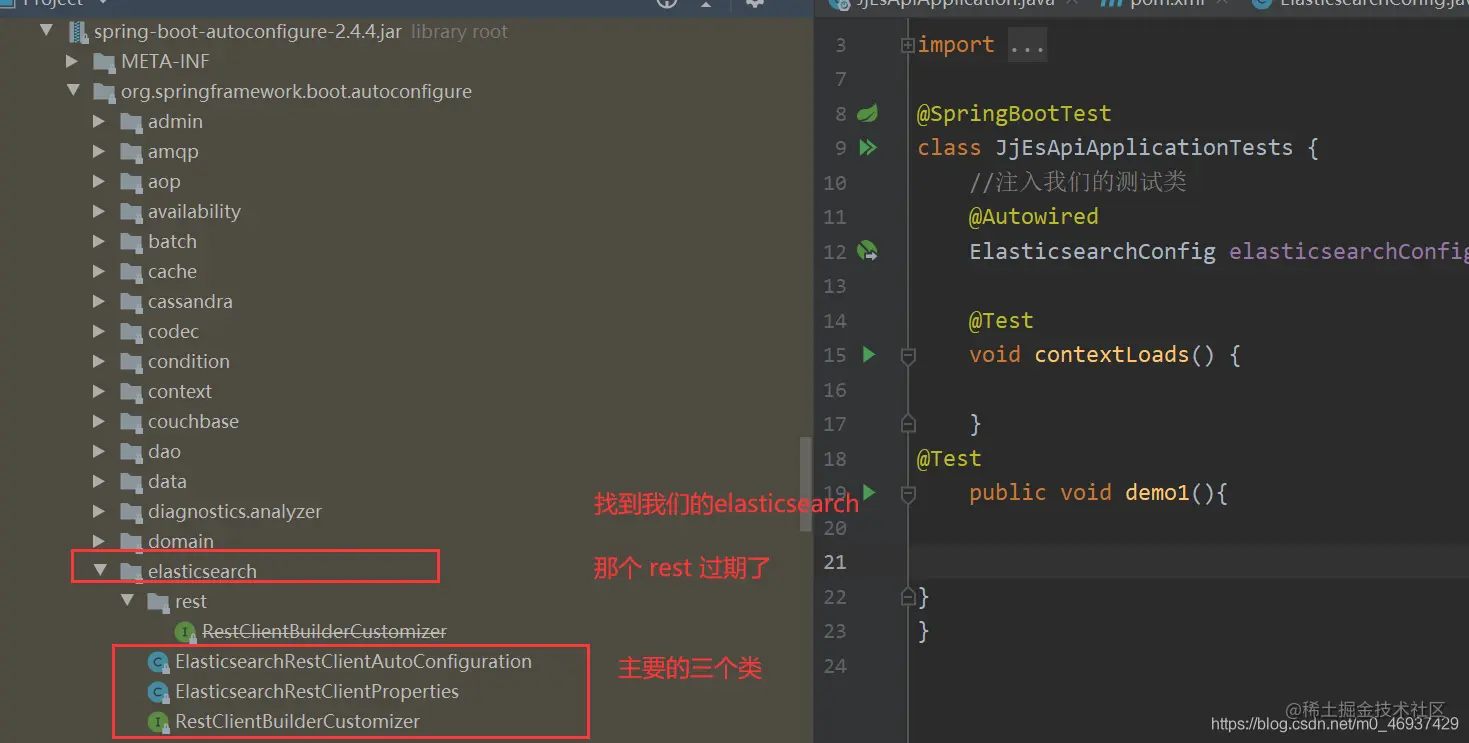Open ElasticsearchRestClientAutoConfiguration class file
The height and width of the screenshot is (743, 1469).
(353, 661)
